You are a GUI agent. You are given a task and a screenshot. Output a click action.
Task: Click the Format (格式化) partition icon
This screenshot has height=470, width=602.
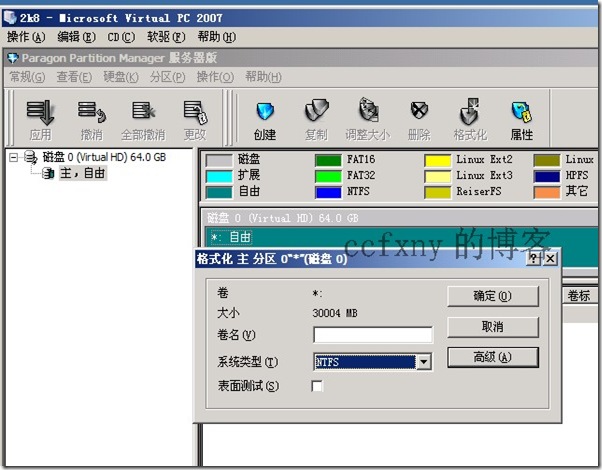coord(470,111)
